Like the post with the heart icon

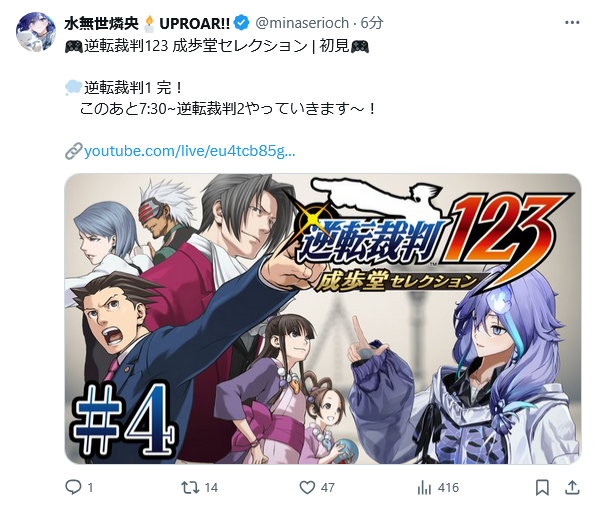pyautogui.click(x=307, y=488)
